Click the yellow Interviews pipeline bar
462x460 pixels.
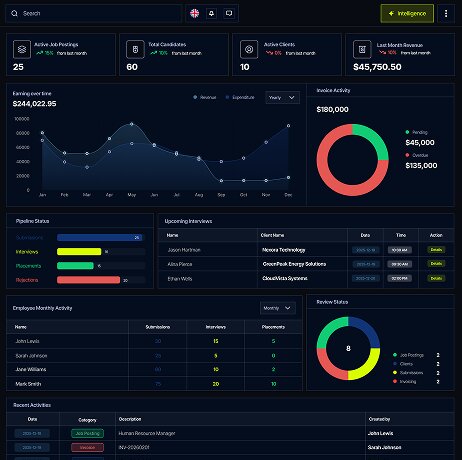pyautogui.click(x=79, y=252)
